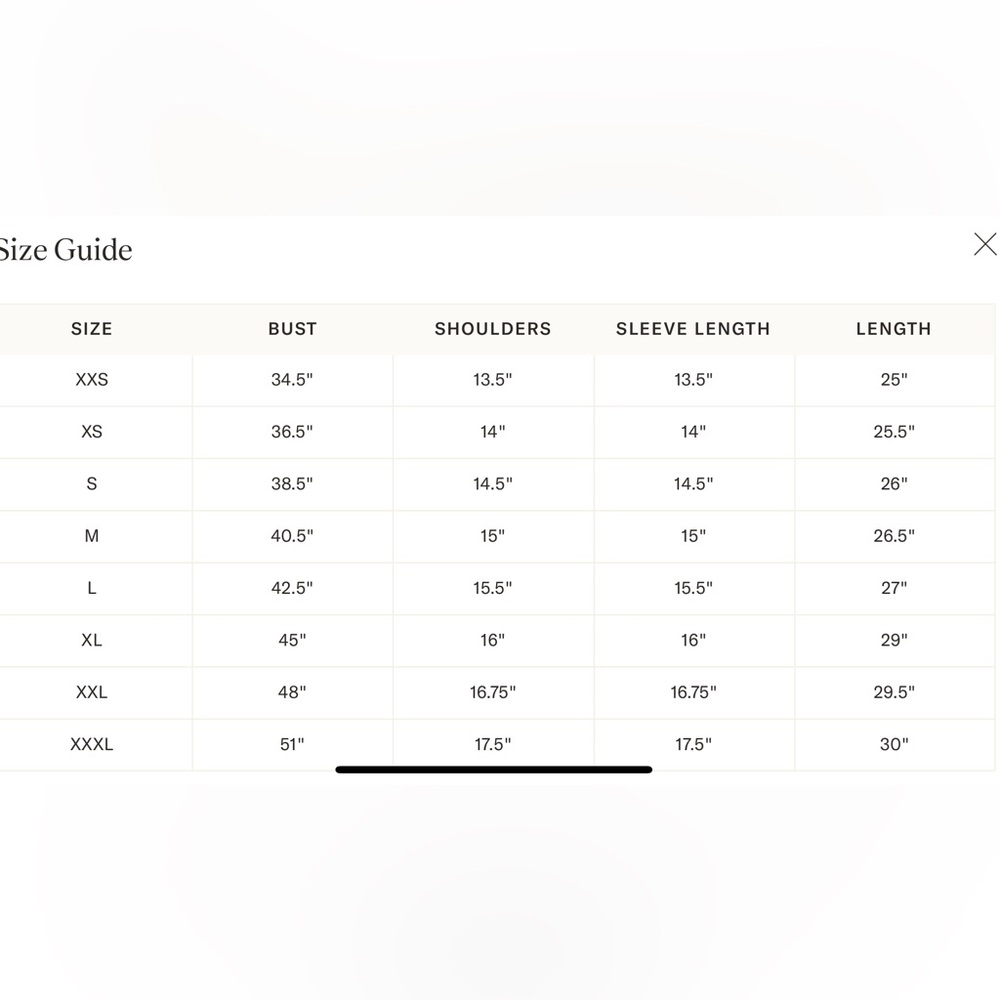Click the 15.5" sleeve length for L
The height and width of the screenshot is (1000, 1000).
coord(693,588)
